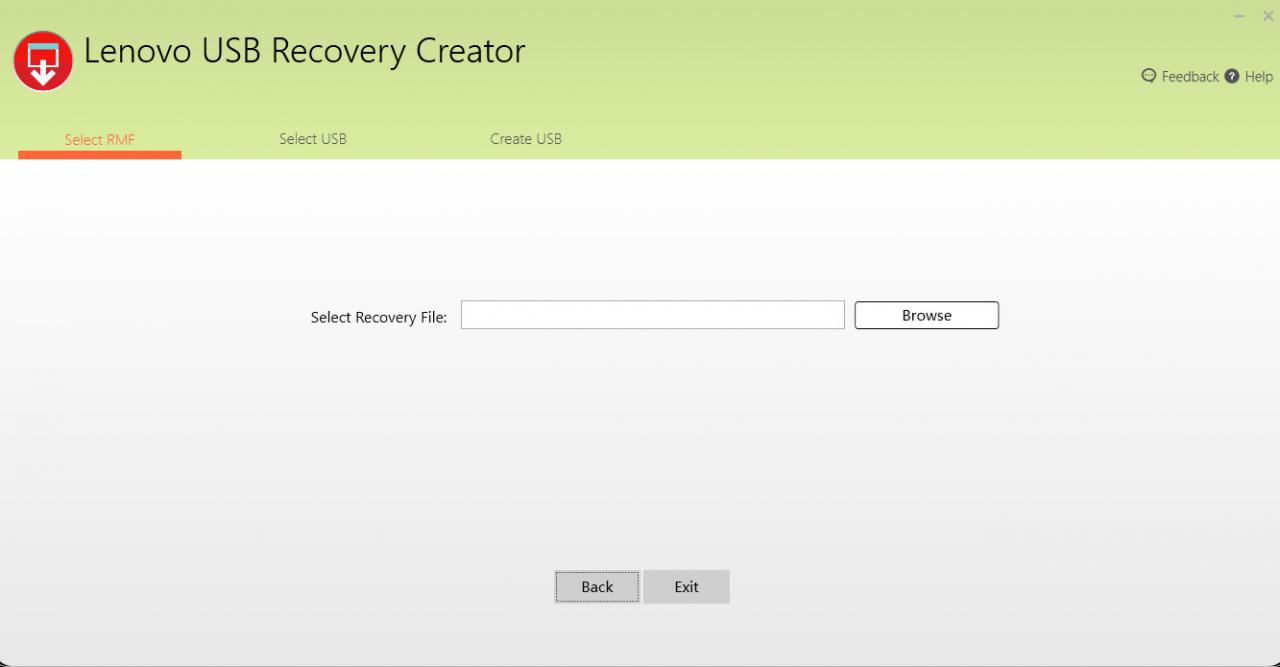Click the Select Recovery File label

pos(378,317)
